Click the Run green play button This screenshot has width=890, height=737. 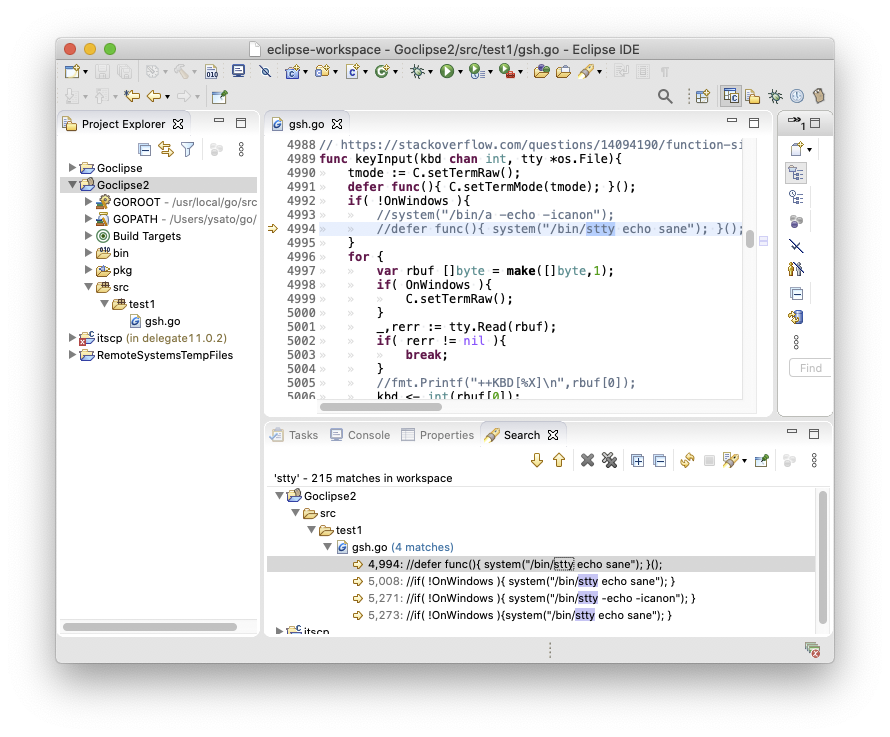coord(447,71)
